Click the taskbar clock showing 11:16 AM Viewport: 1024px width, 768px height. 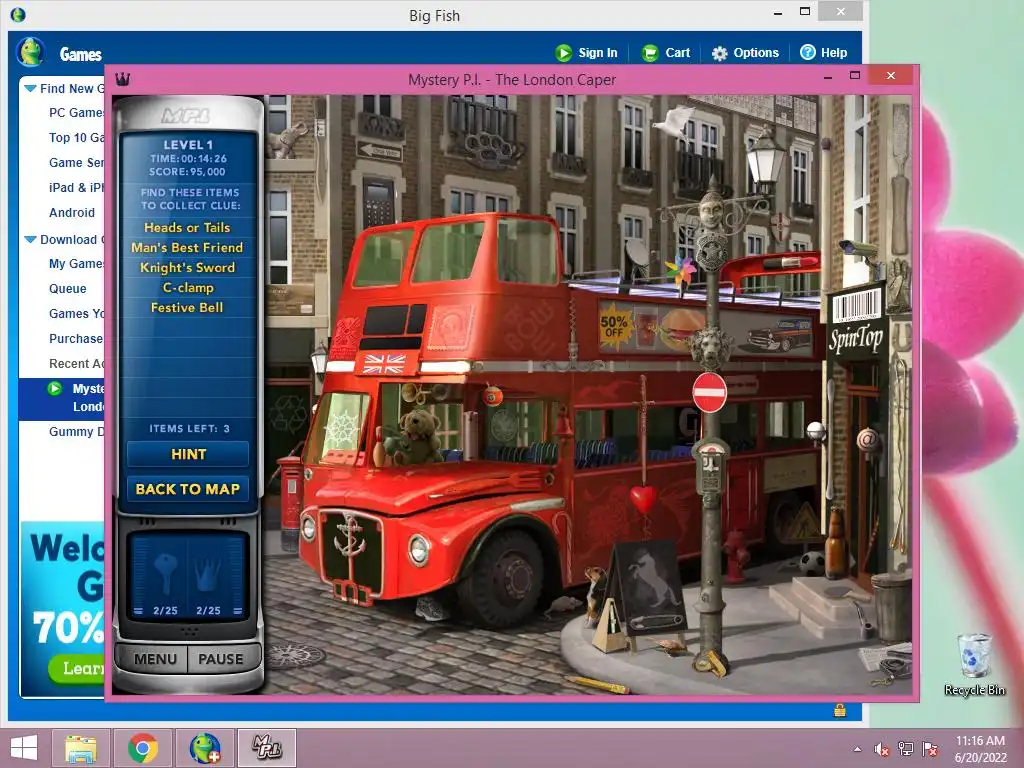pyautogui.click(x=980, y=748)
